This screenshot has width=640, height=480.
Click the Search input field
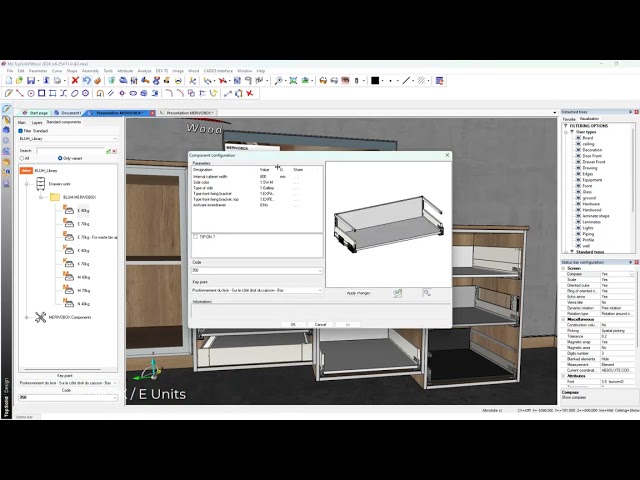(70, 150)
